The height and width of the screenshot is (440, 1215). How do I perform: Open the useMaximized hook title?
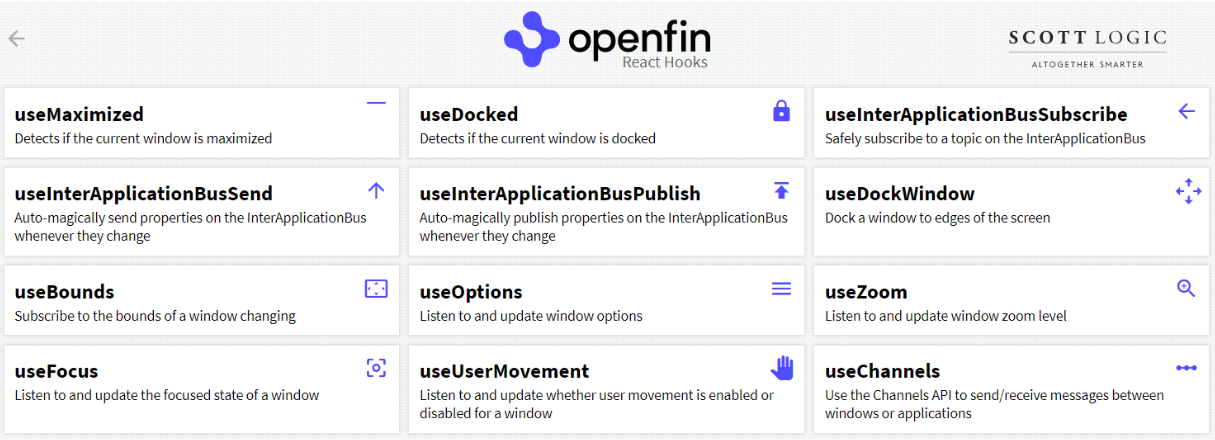tap(79, 114)
